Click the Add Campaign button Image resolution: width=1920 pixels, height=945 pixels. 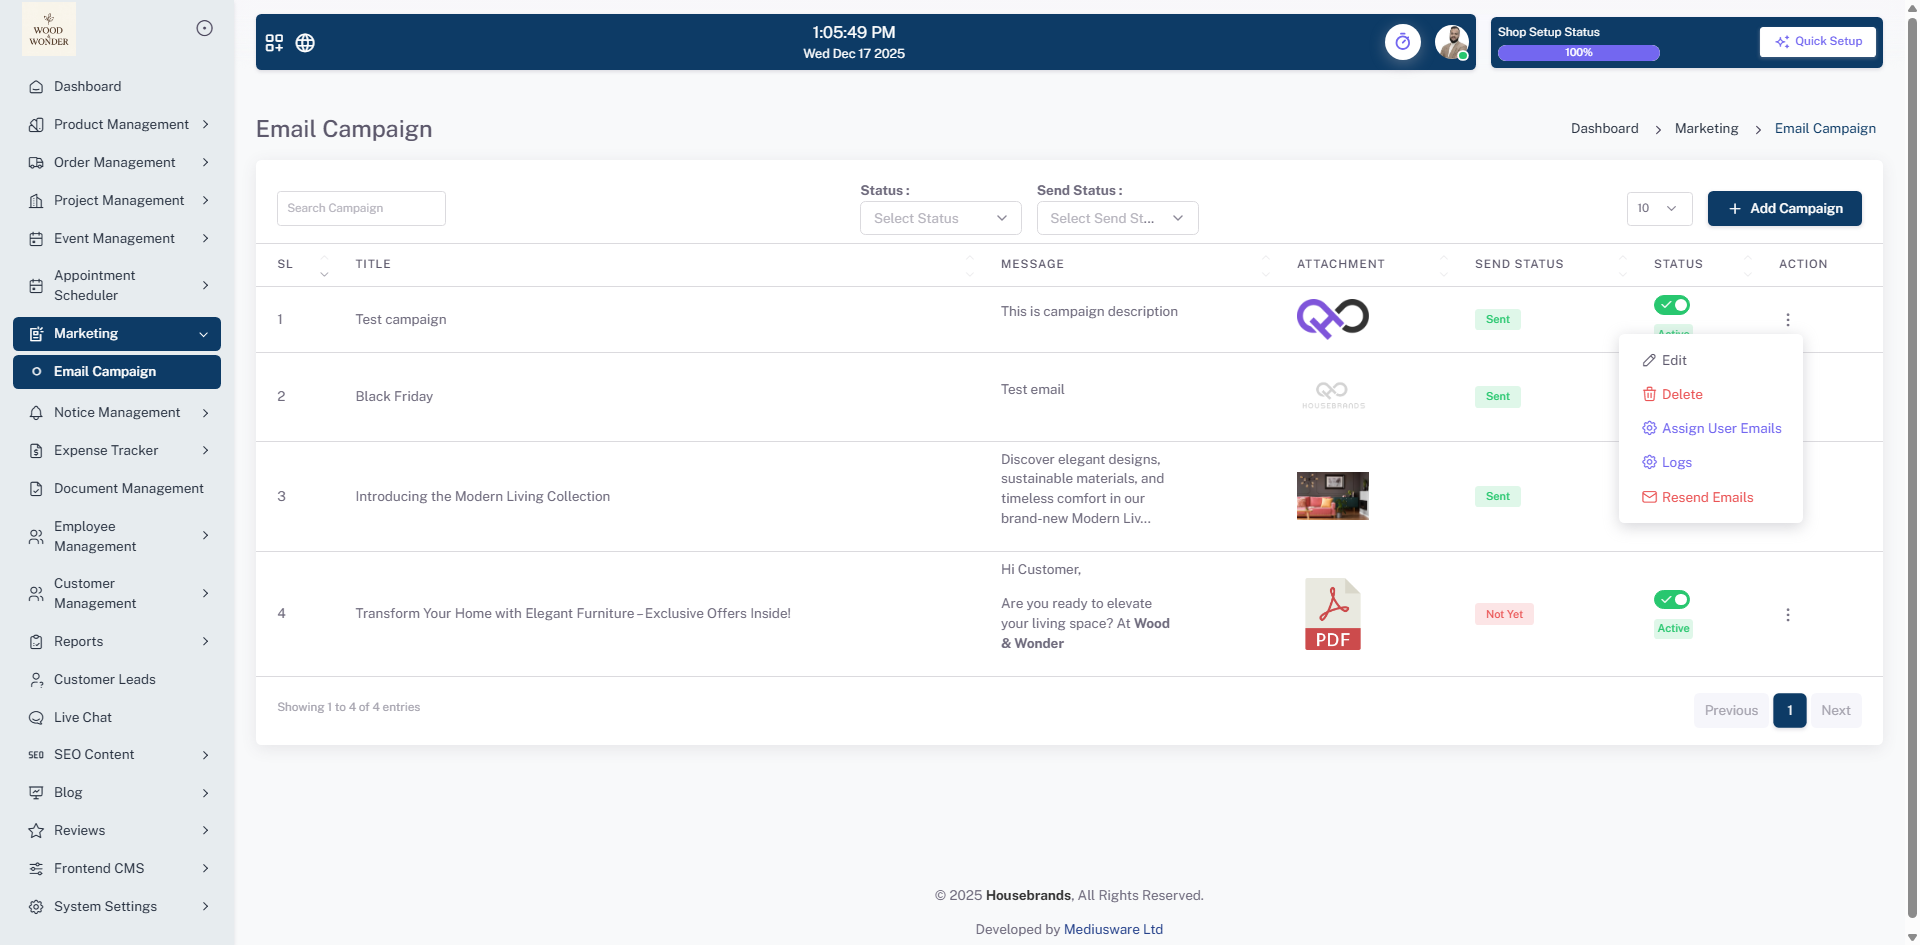[x=1784, y=208]
